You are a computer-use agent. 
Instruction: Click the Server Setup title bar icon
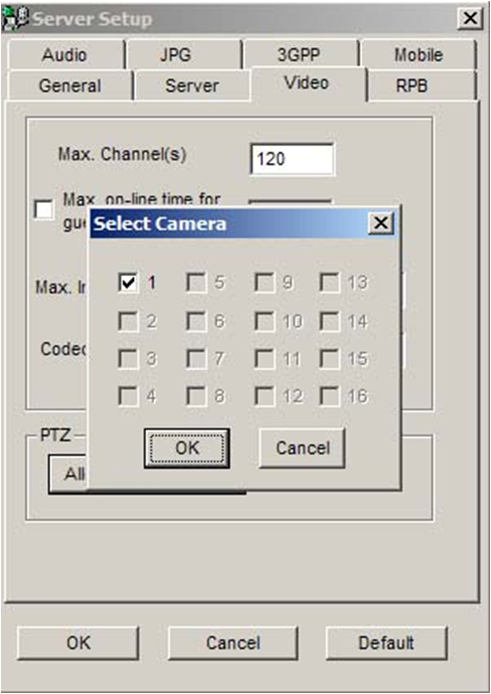coord(15,19)
